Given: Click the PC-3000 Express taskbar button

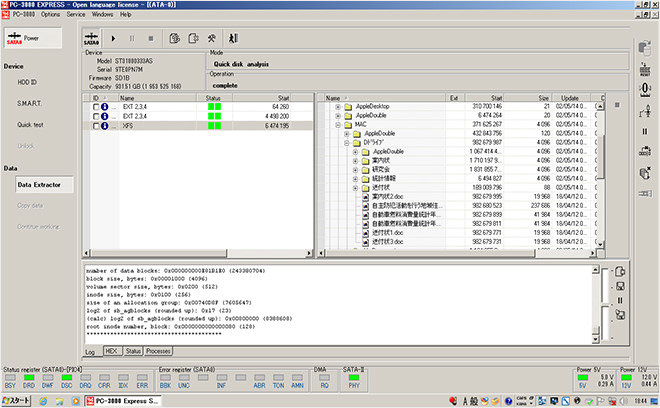Looking at the screenshot, I should [123, 401].
